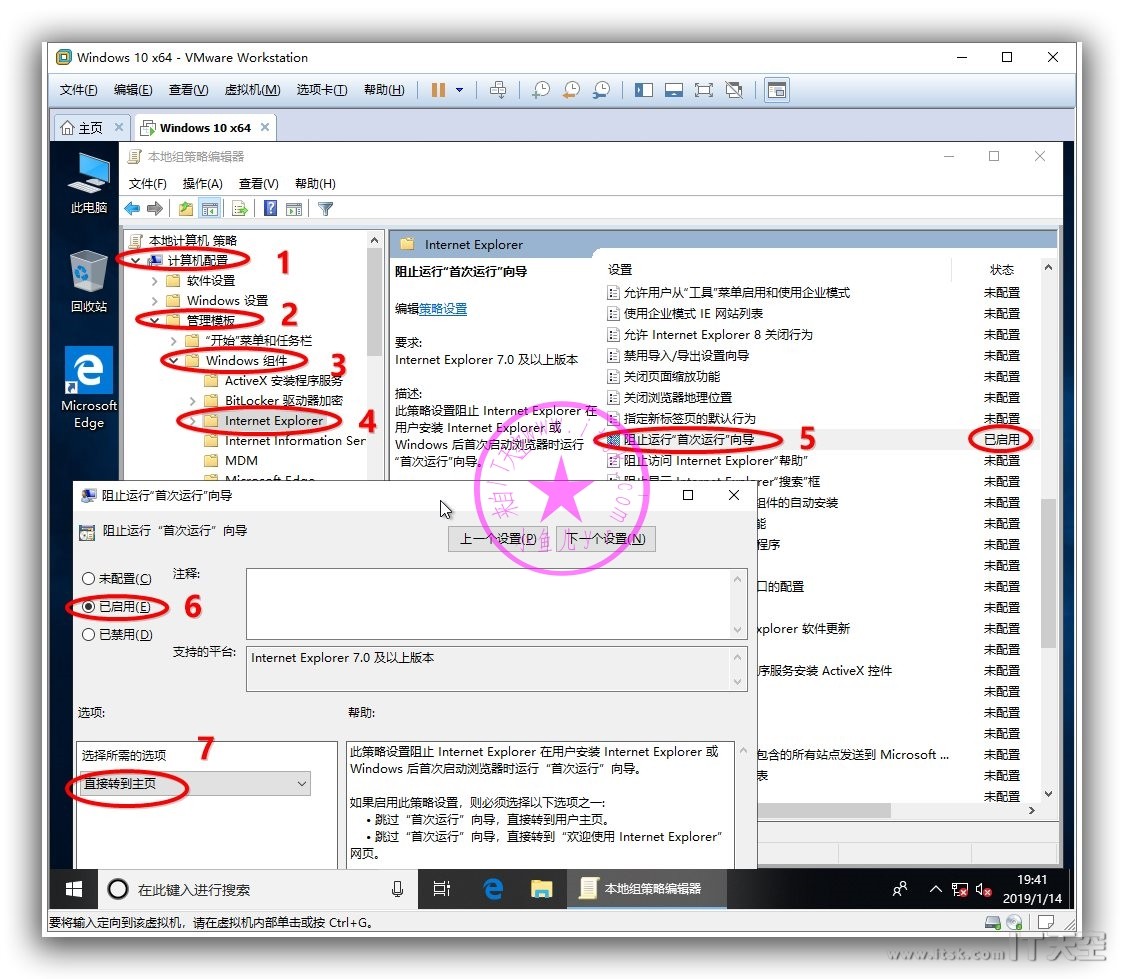Expand the BitLocker 驱动器加密 tree node
This screenshot has height=979, width=1124.
(x=193, y=401)
